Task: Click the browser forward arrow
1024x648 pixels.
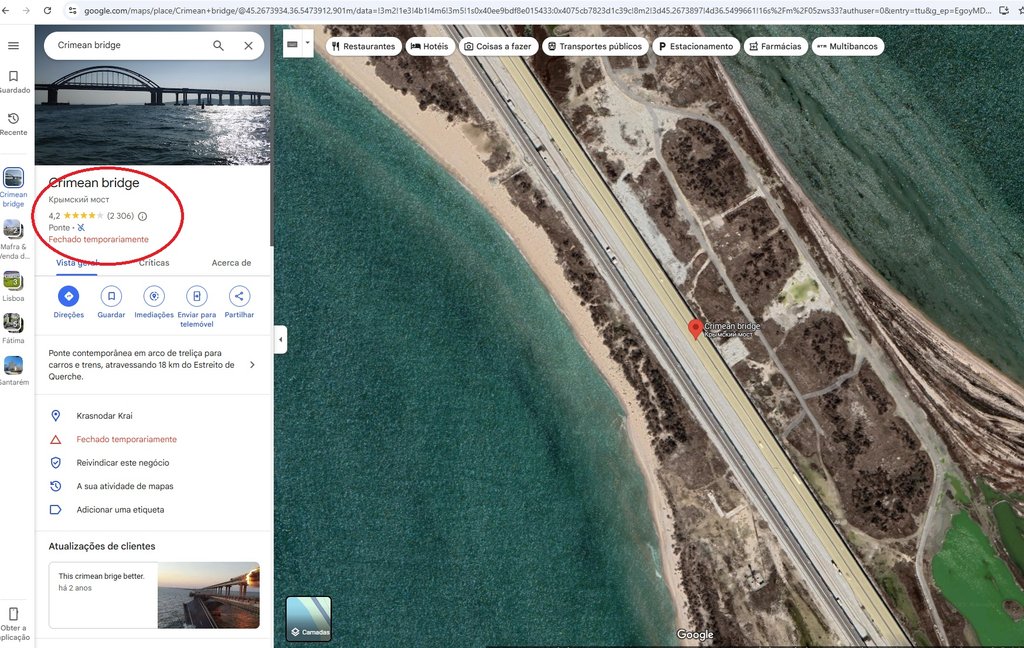Action: [x=26, y=10]
